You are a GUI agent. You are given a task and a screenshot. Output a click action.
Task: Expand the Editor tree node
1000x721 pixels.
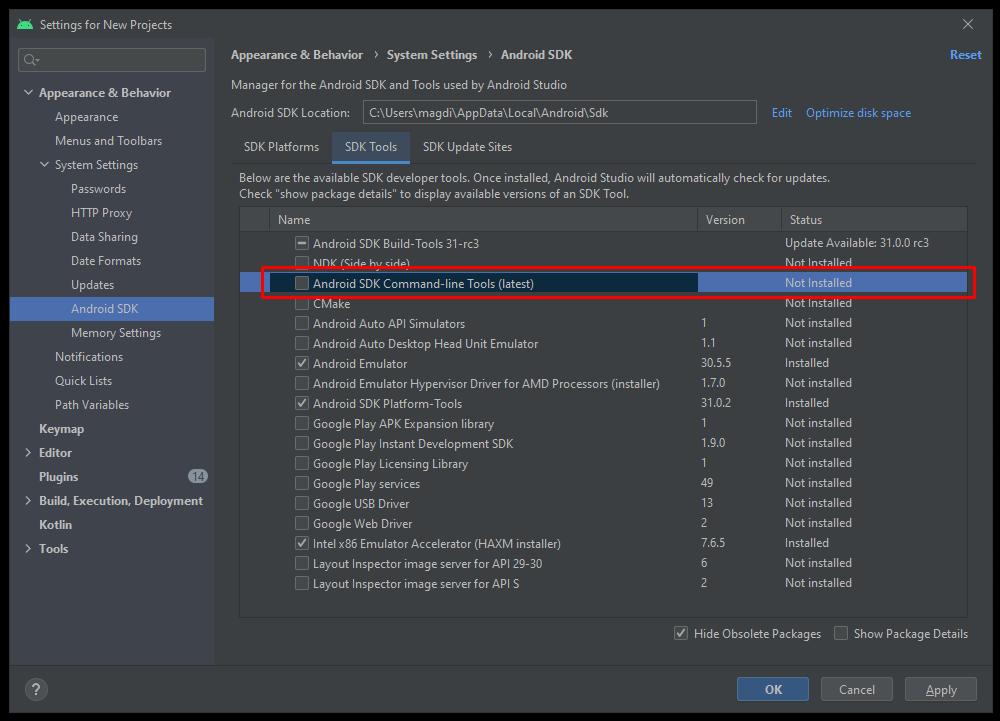click(x=28, y=453)
